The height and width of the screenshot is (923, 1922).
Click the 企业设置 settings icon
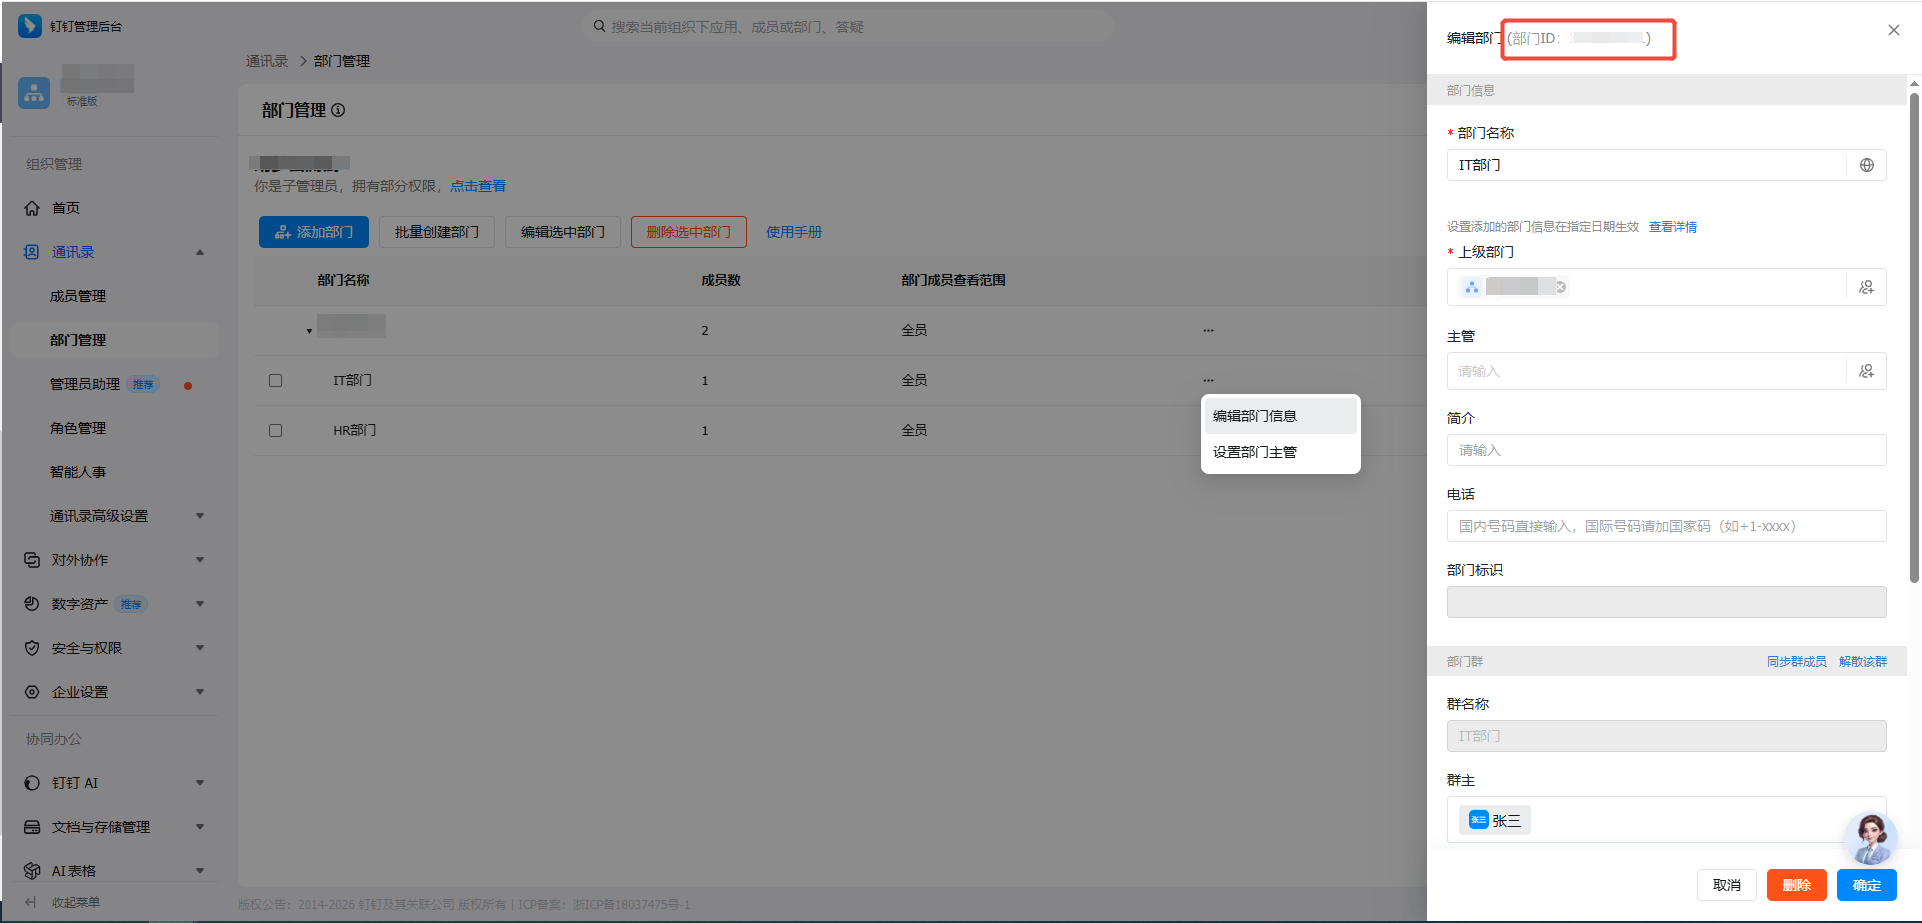click(32, 692)
